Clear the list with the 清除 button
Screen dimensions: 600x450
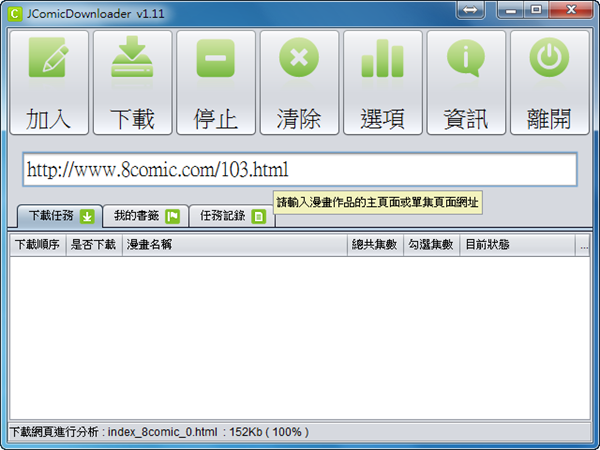click(299, 83)
